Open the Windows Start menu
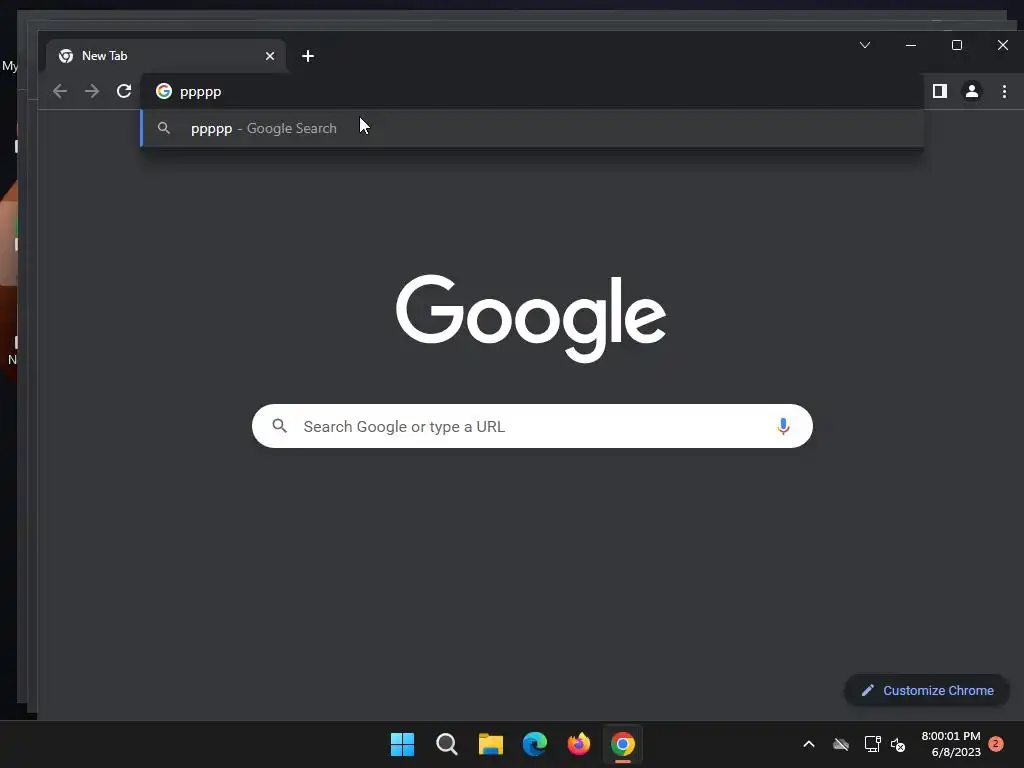 point(402,744)
